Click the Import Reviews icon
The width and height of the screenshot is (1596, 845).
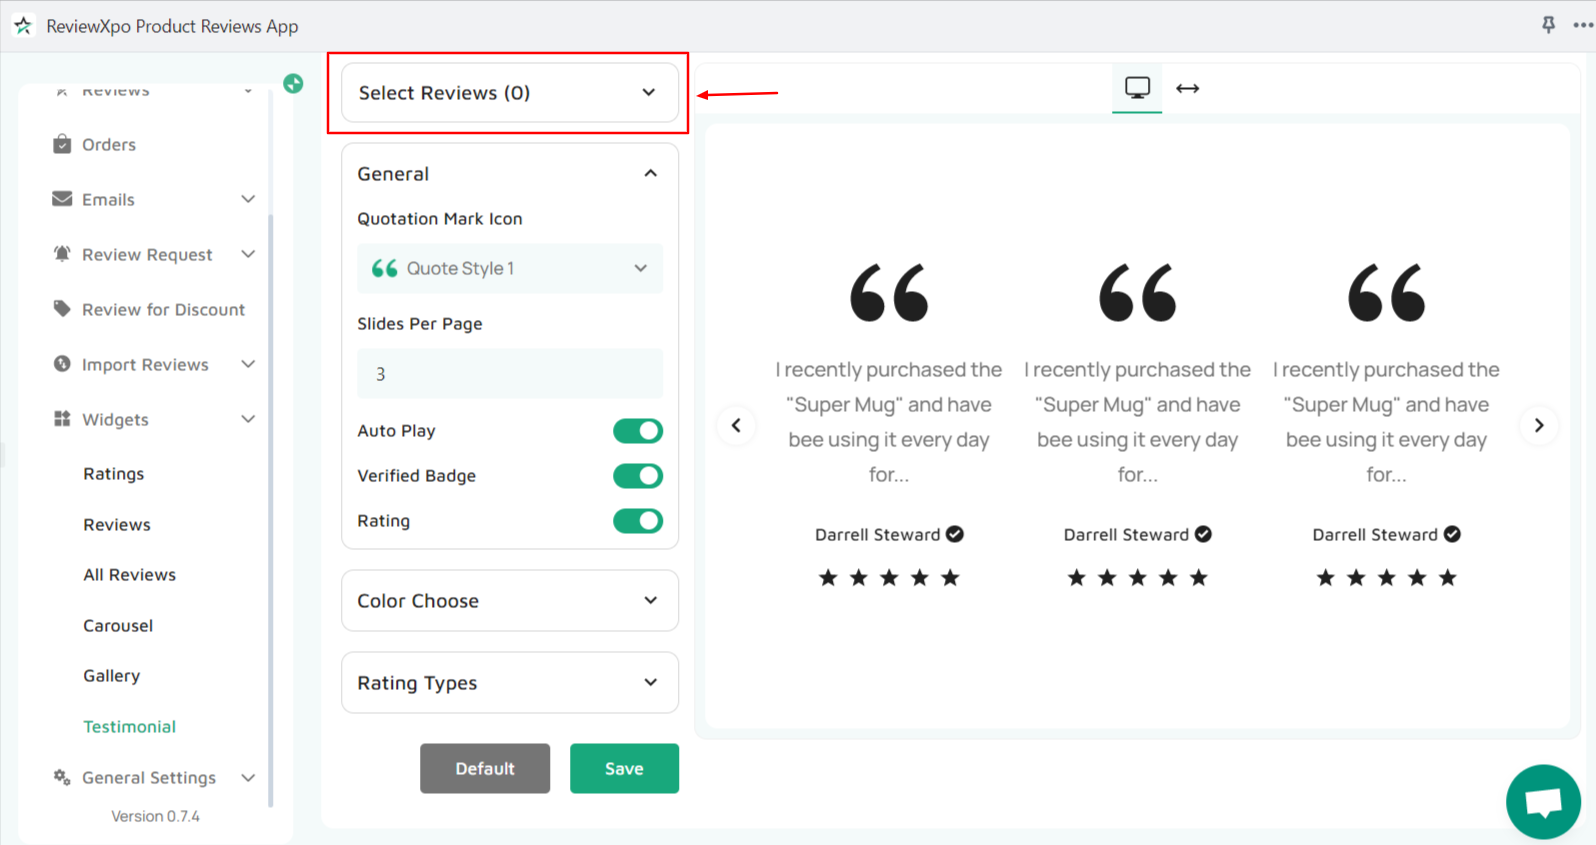pyautogui.click(x=62, y=364)
